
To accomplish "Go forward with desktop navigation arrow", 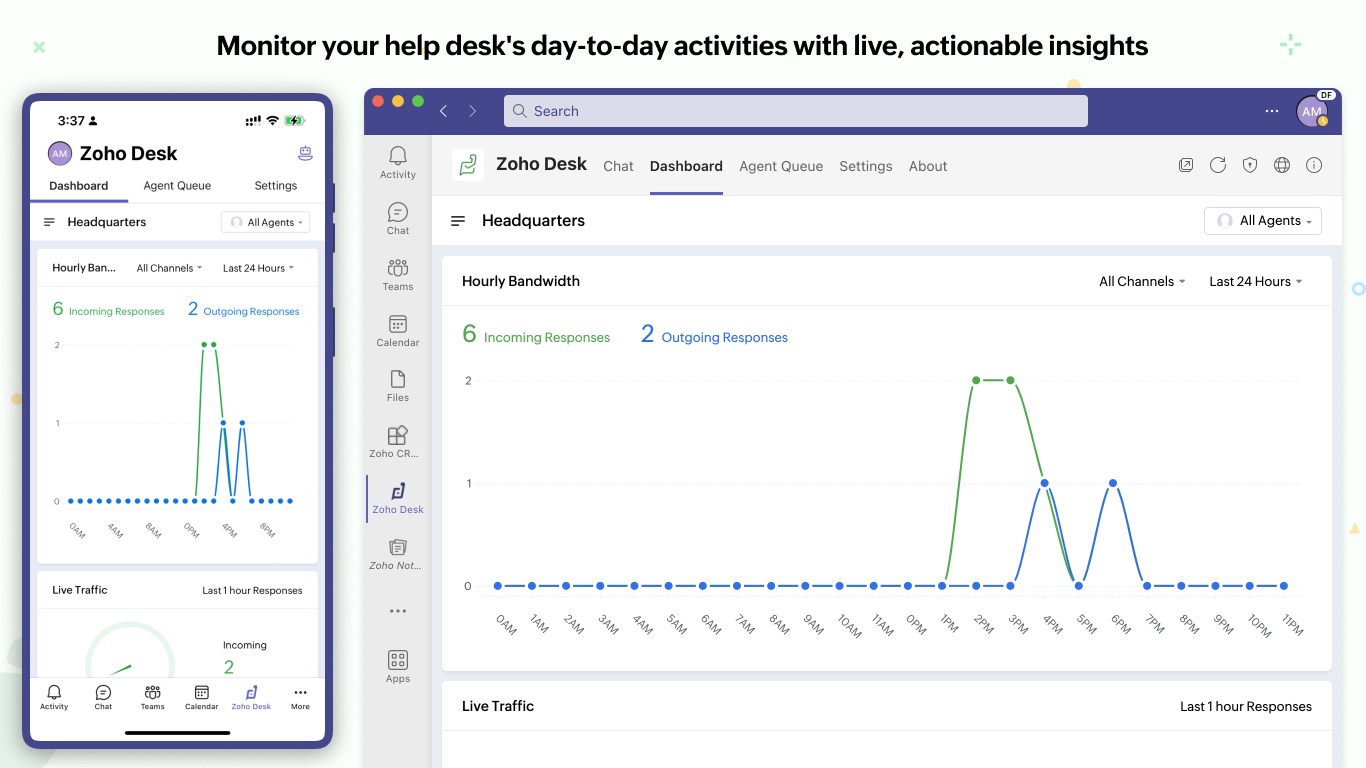I will (x=473, y=111).
